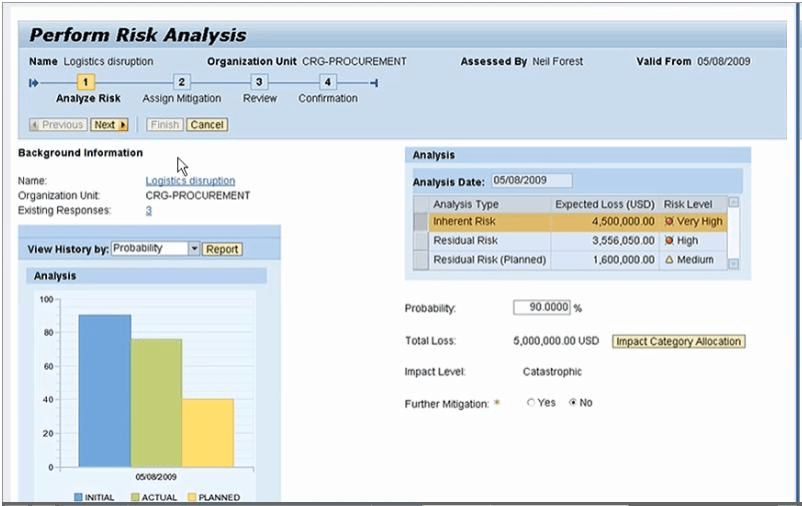This screenshot has height=506, width=802.
Task: Open the View History by dropdown
Action: coord(194,248)
